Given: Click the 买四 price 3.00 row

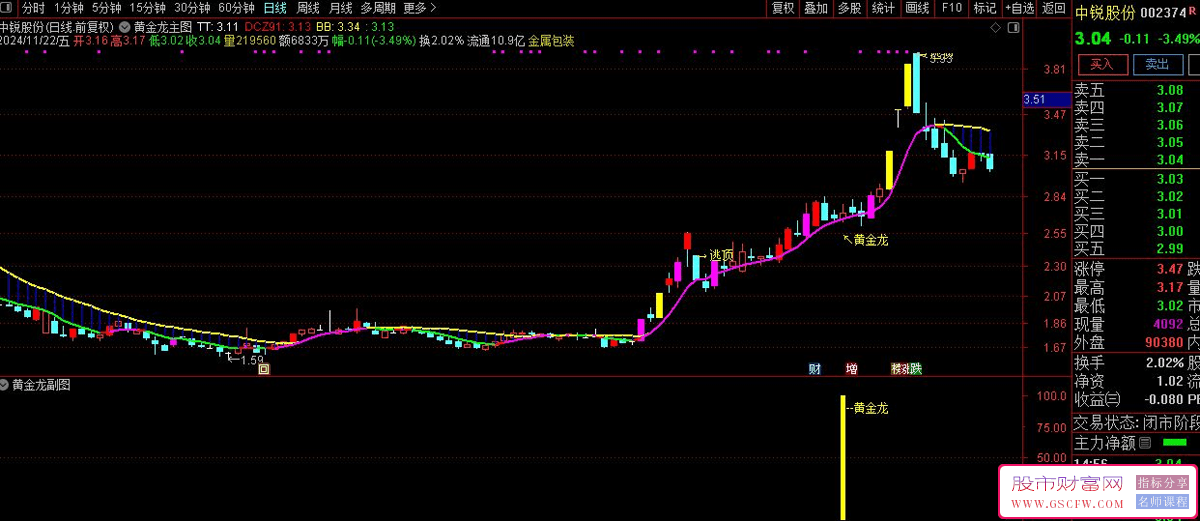Looking at the screenshot, I should pyautogui.click(x=1136, y=231).
